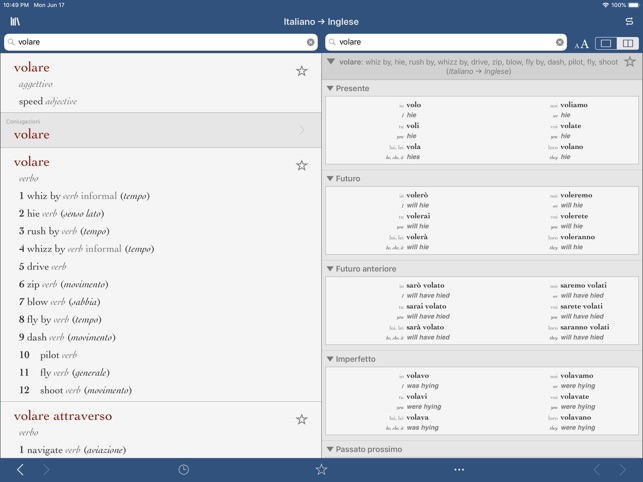
Task: Focus the right search field
Action: coord(446,42)
